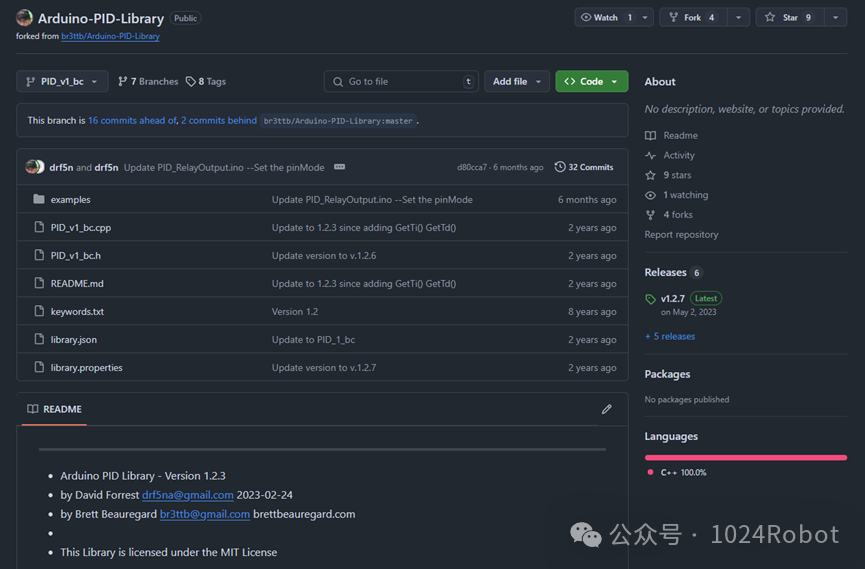Click the star icon beside 9 stars
The width and height of the screenshot is (865, 569).
[650, 175]
